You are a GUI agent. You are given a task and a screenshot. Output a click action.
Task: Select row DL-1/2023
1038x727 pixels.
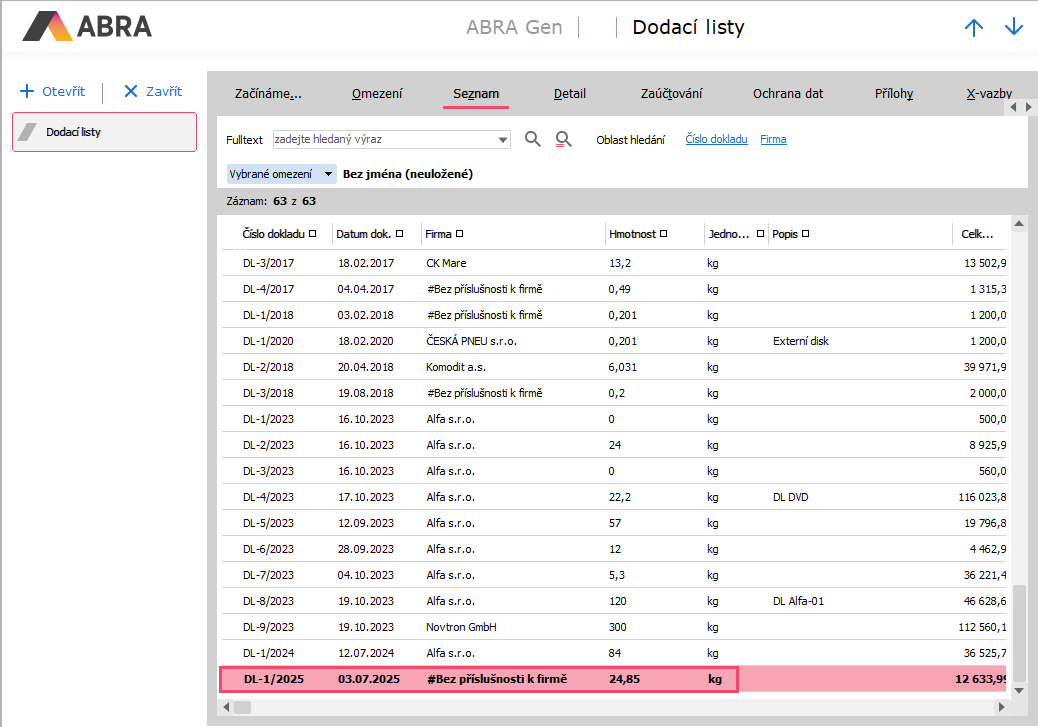[614, 418]
